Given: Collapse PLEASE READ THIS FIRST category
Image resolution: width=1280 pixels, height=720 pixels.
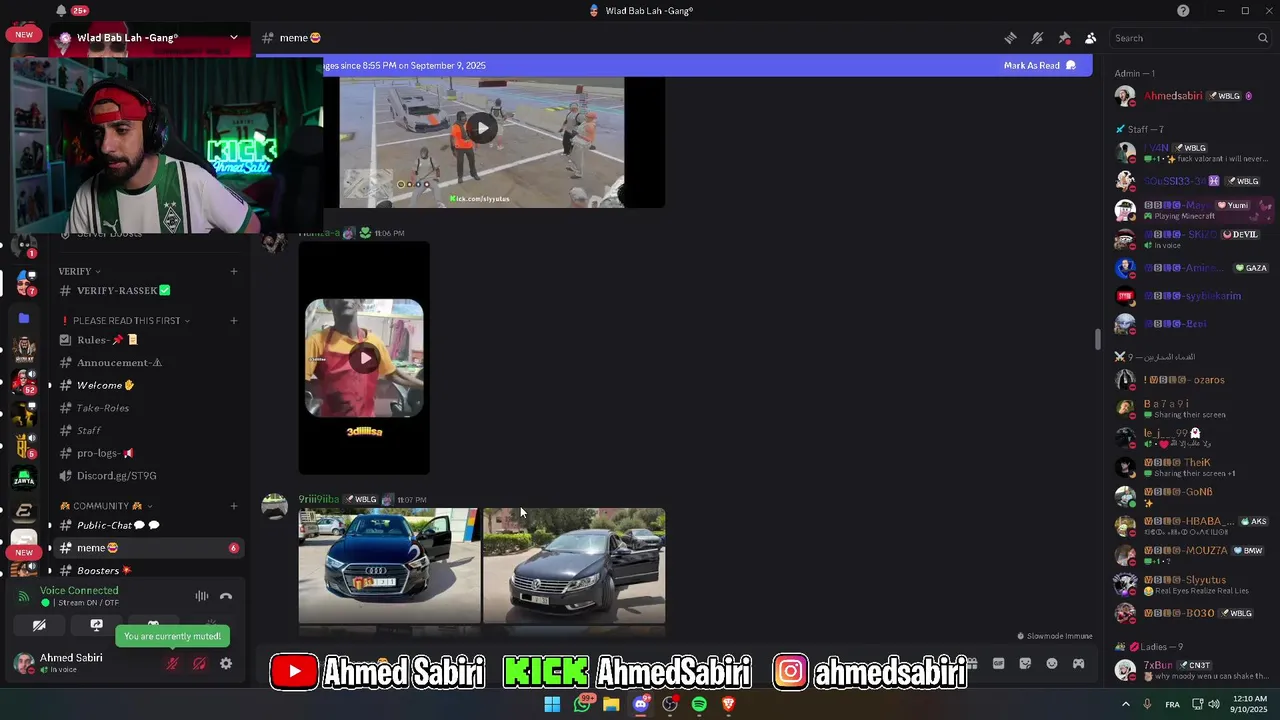Looking at the screenshot, I should (126, 320).
